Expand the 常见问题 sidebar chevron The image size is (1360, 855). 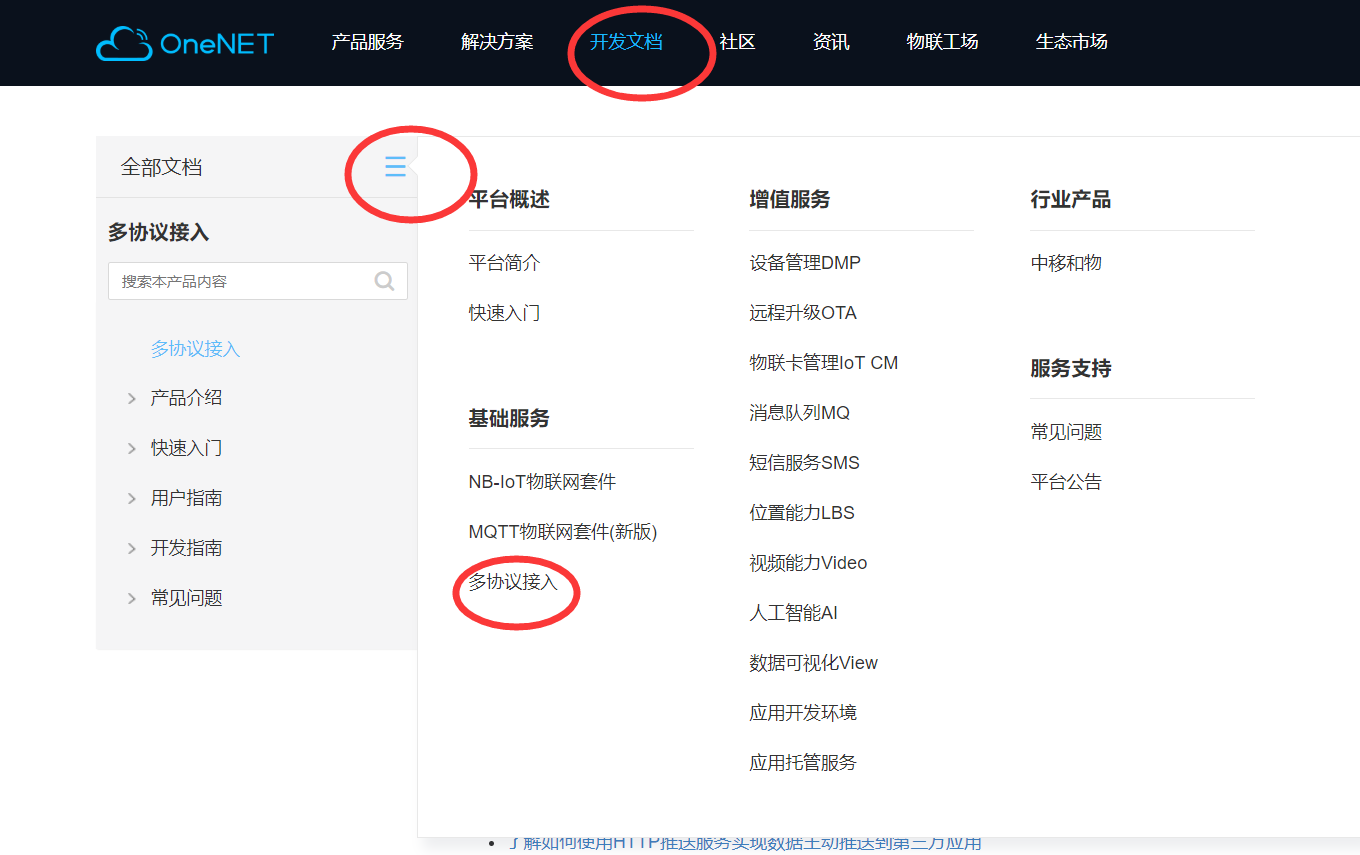131,597
